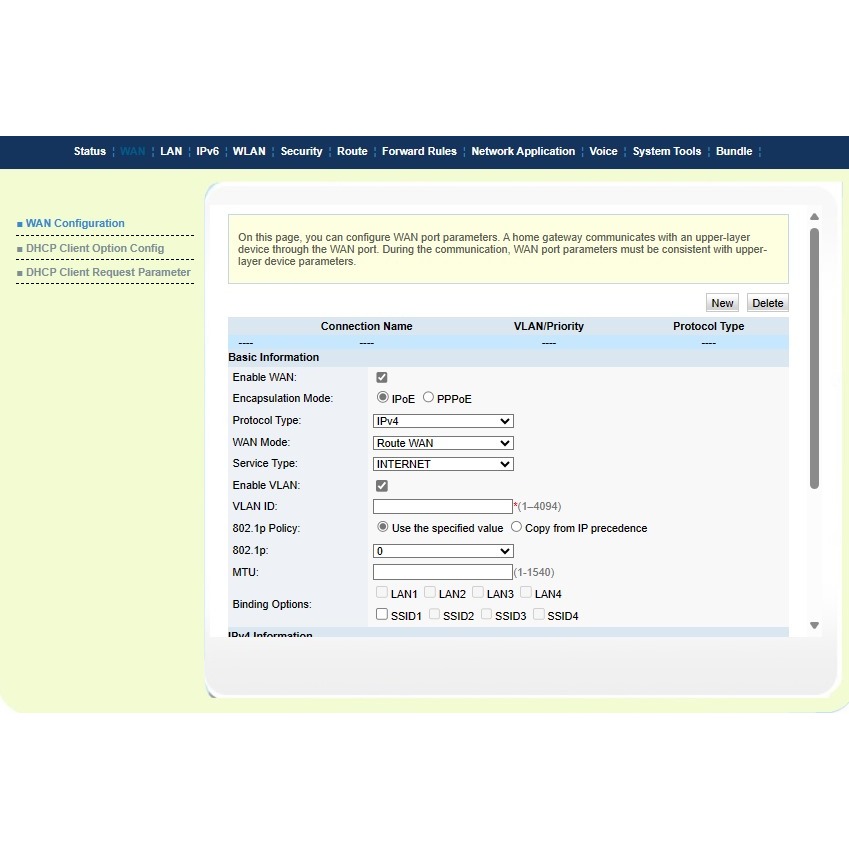Expand the 802.1p priority dropdown
849x849 pixels.
click(x=443, y=551)
